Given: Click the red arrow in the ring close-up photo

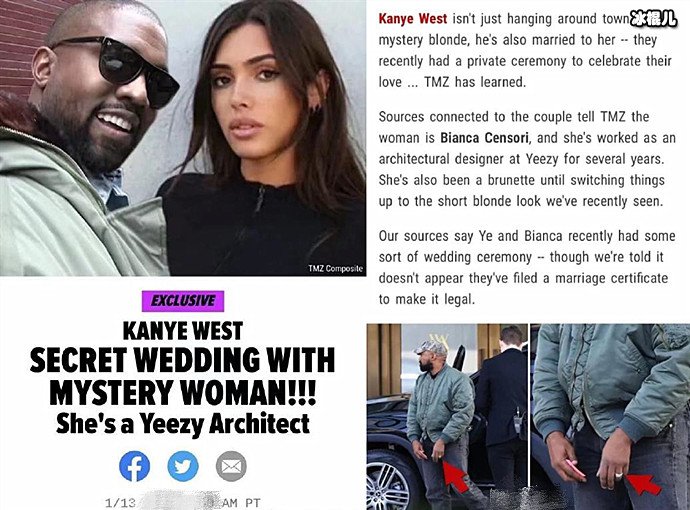Looking at the screenshot, I should (x=643, y=484).
